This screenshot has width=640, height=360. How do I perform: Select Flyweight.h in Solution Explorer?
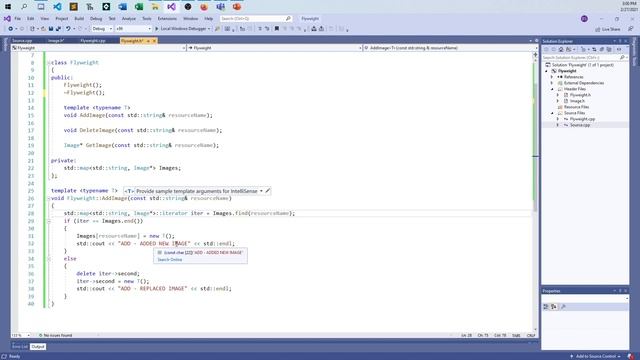(x=580, y=95)
